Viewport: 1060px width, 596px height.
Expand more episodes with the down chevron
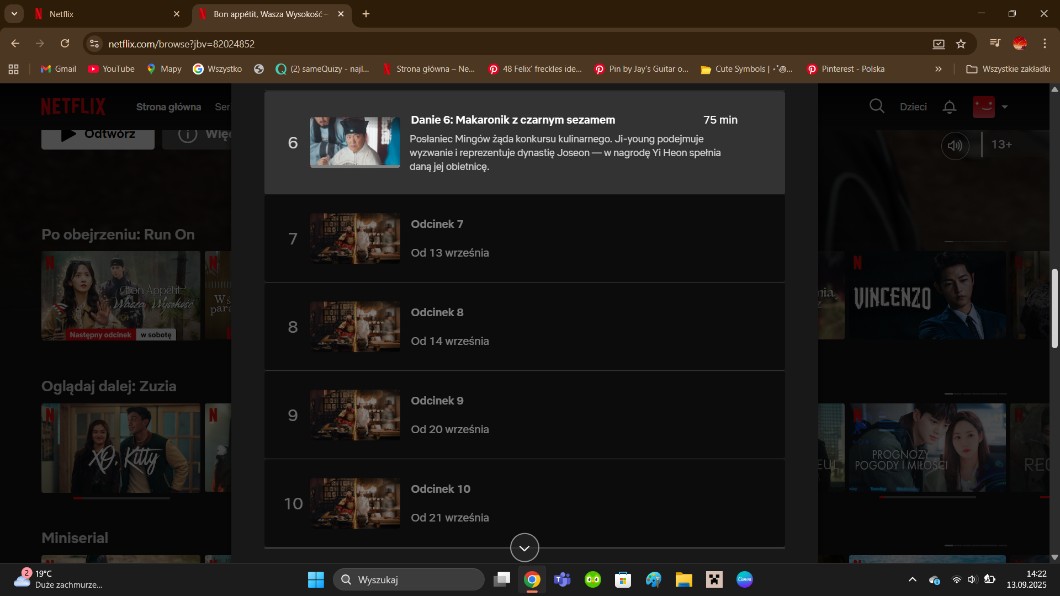coord(524,547)
